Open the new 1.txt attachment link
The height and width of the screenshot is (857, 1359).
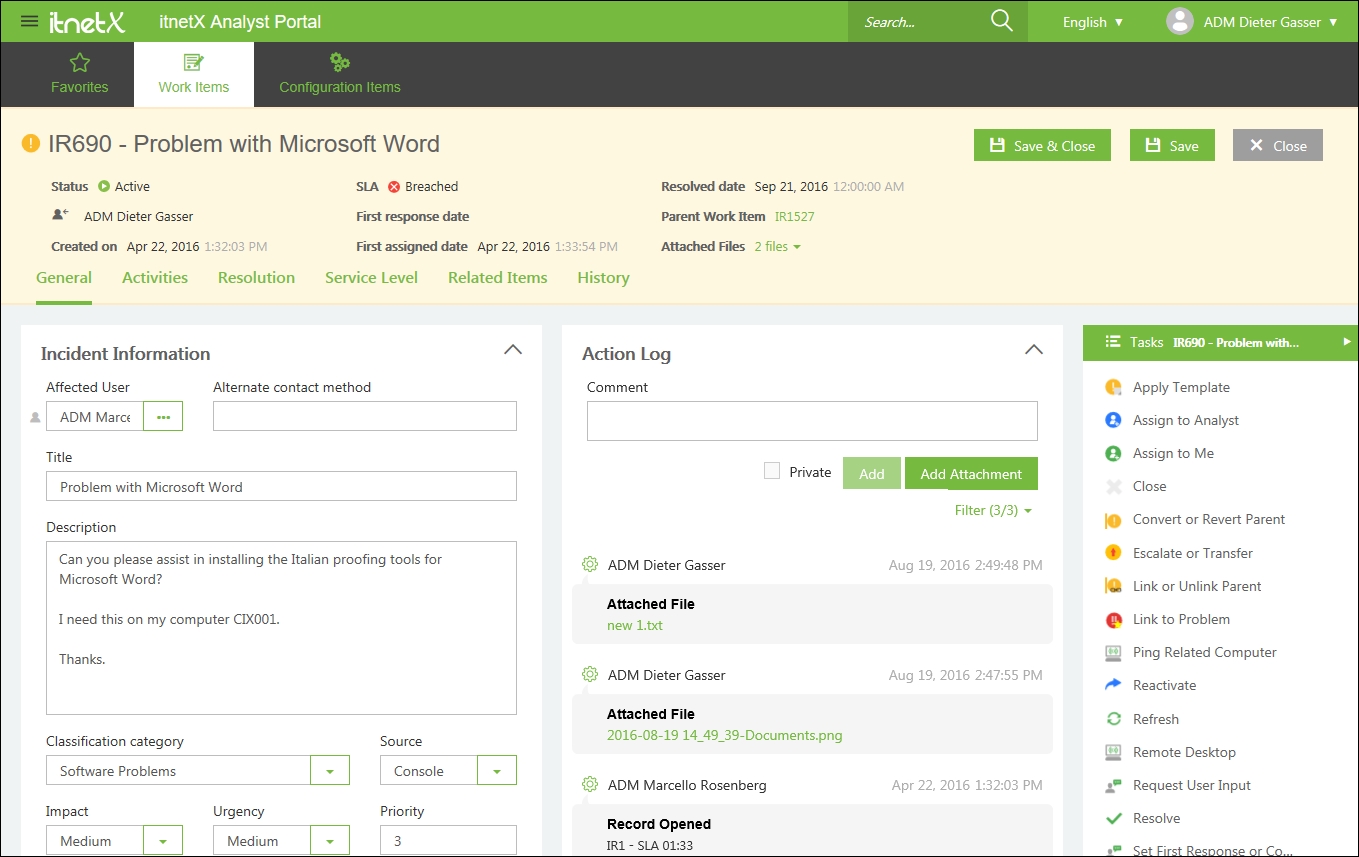point(635,625)
